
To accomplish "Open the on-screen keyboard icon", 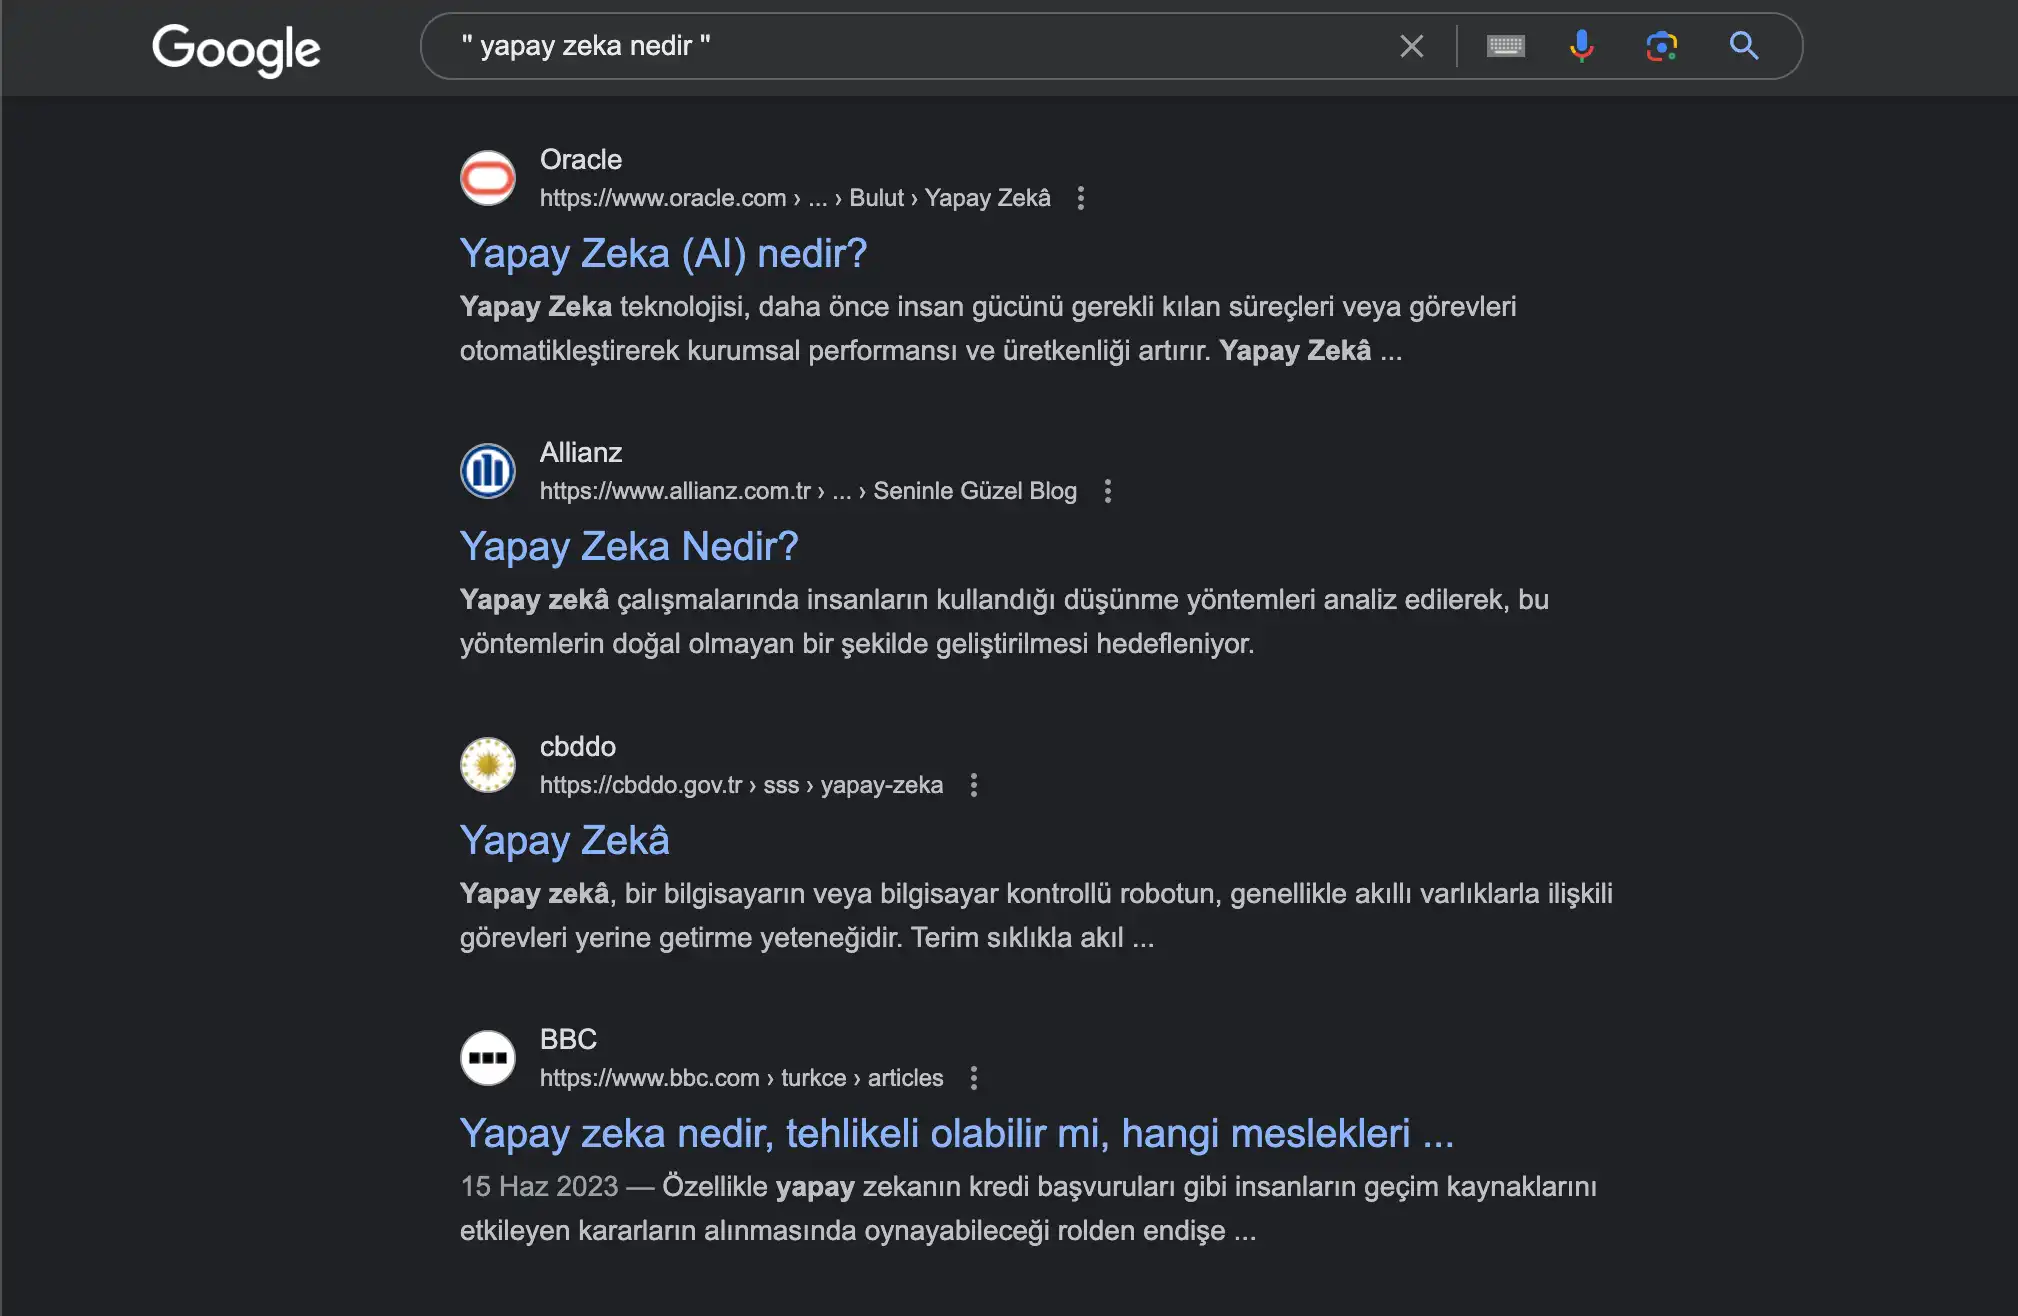I will pyautogui.click(x=1505, y=45).
